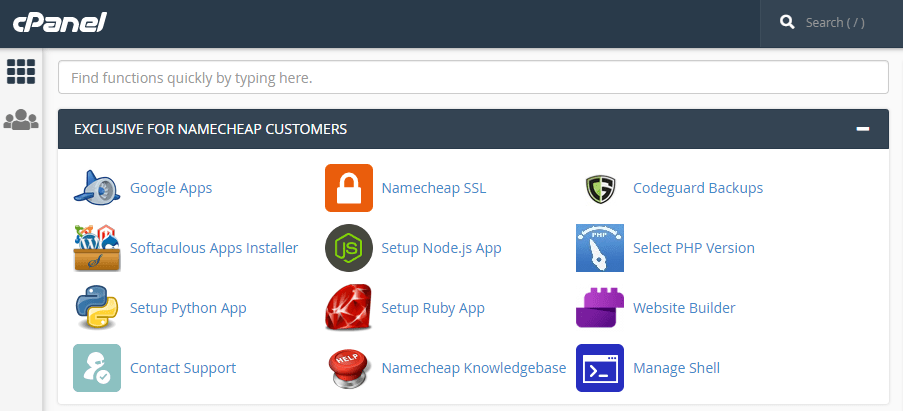Click the Softaculous Apps Installer box icon

click(x=97, y=248)
